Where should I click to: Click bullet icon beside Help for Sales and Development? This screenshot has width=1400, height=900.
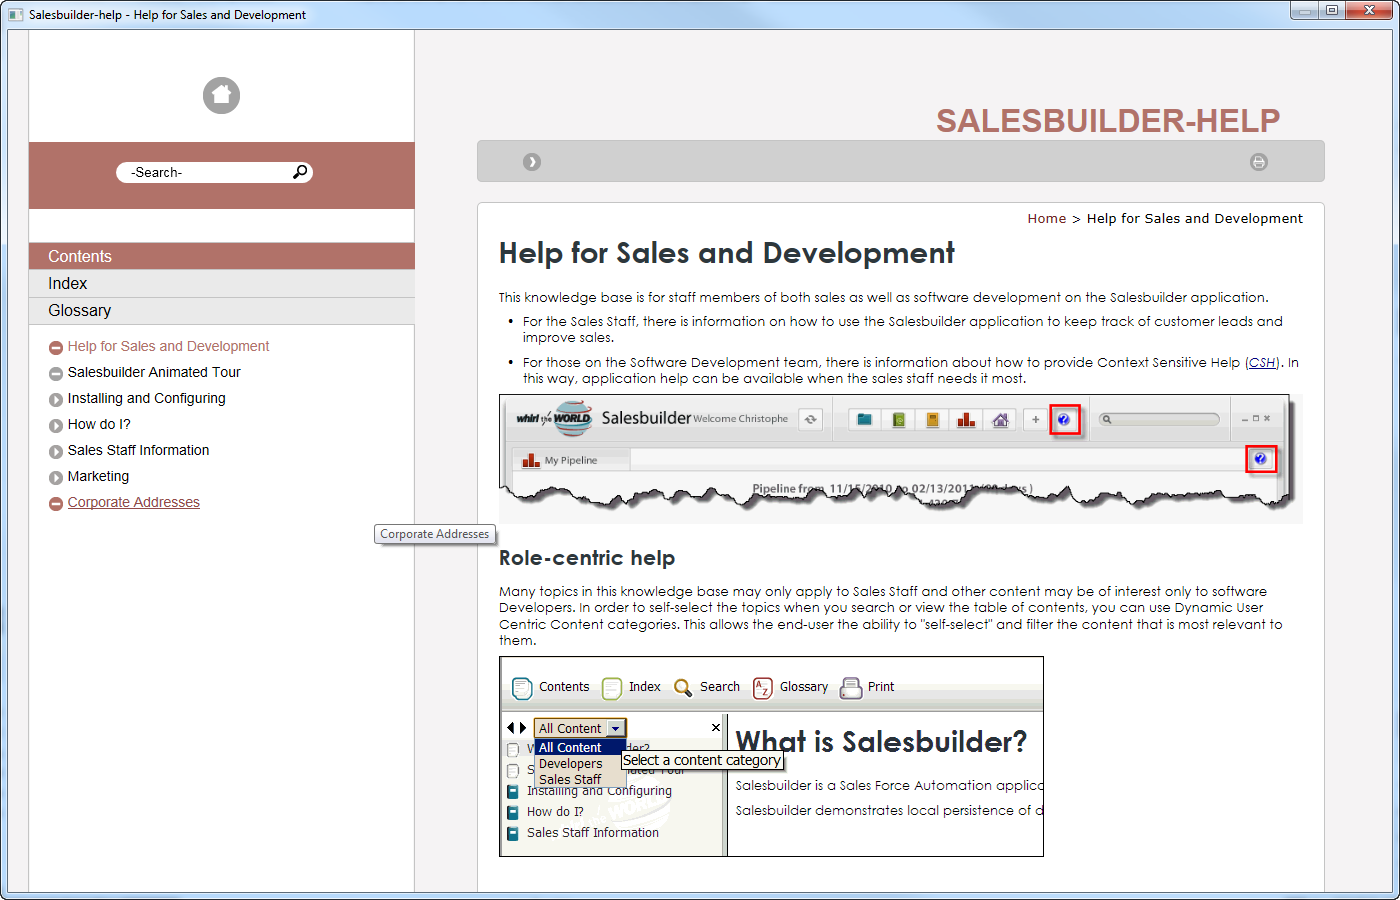coord(56,348)
